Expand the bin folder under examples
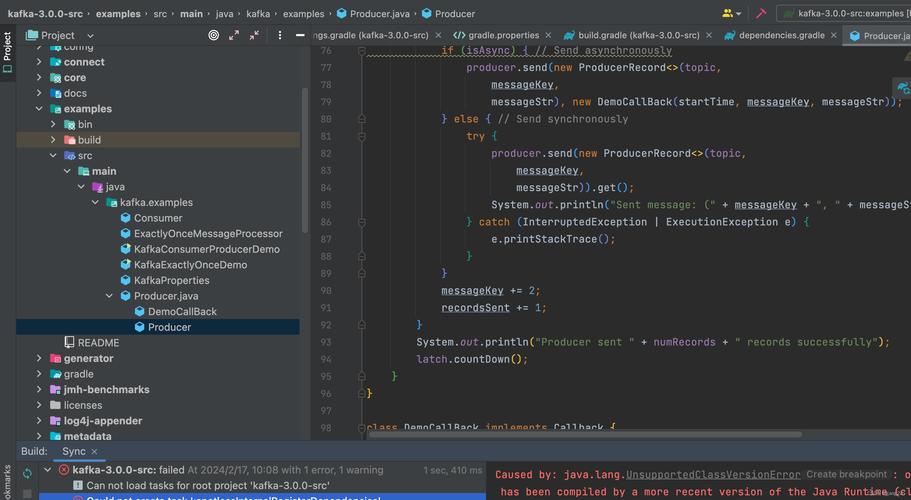The image size is (911, 500). coord(53,124)
